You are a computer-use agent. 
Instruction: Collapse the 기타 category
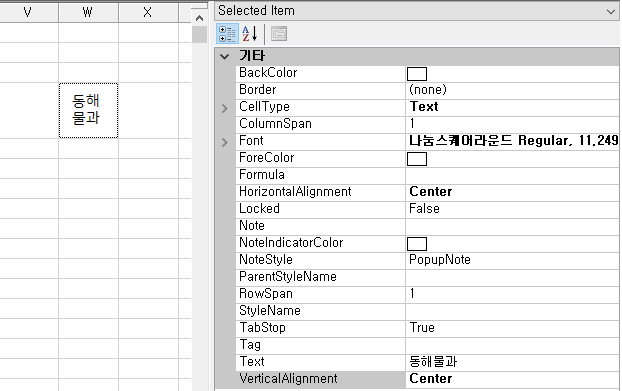[x=225, y=56]
